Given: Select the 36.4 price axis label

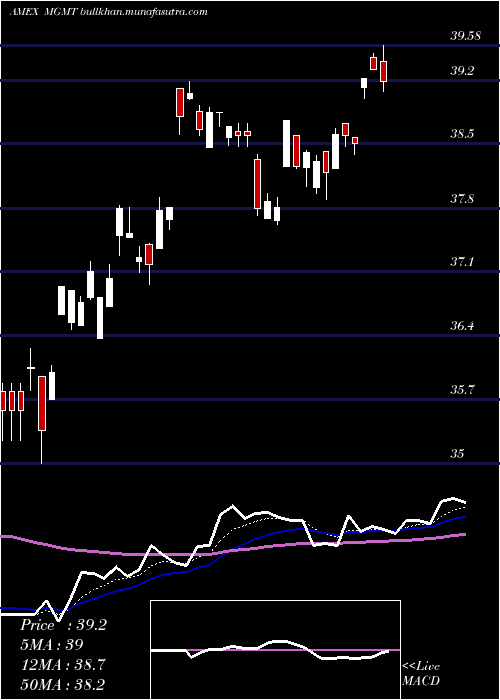Looking at the screenshot, I should point(462,325).
